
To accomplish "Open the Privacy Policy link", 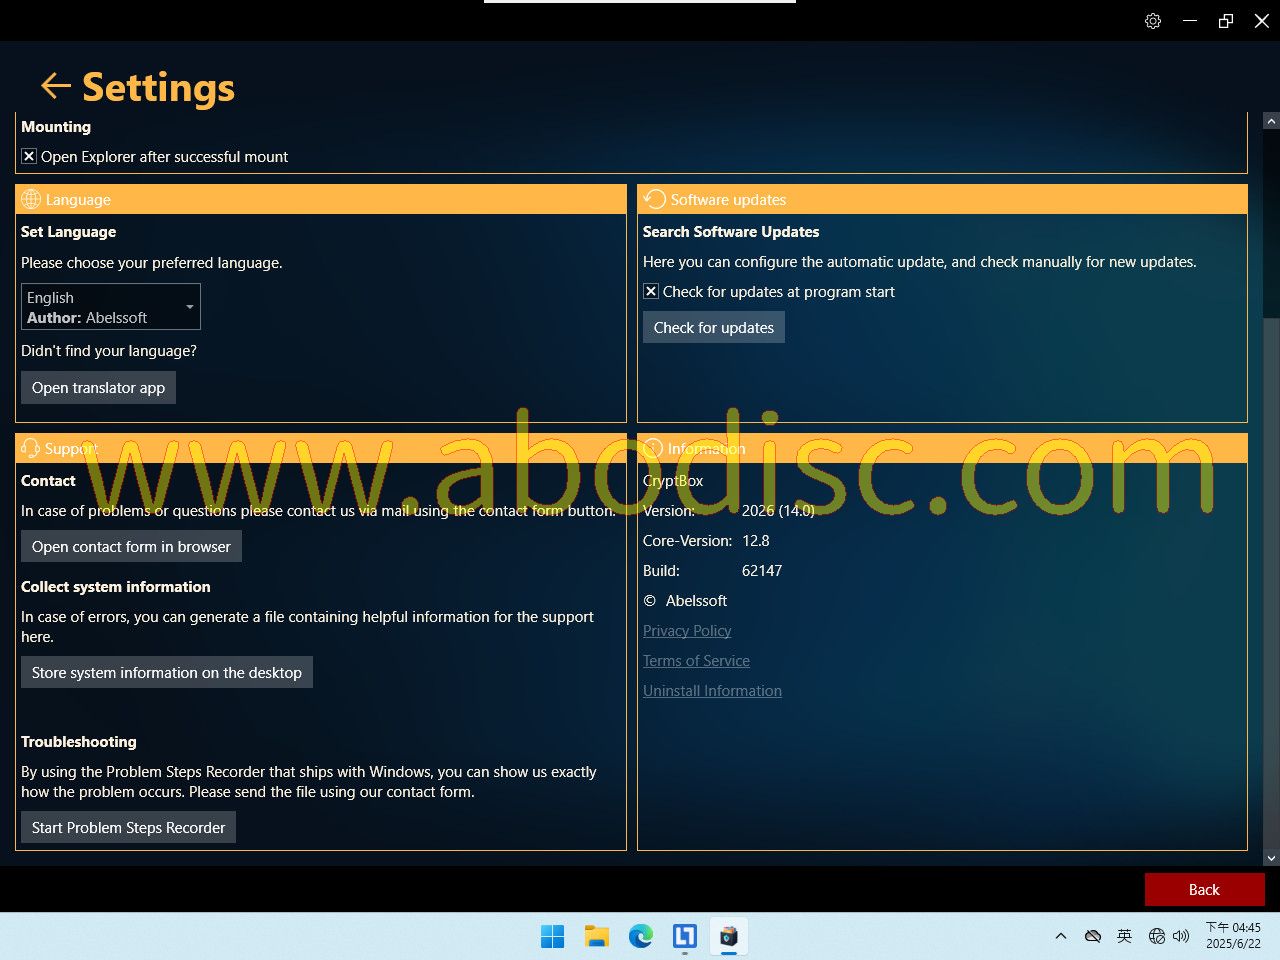I will coord(687,630).
